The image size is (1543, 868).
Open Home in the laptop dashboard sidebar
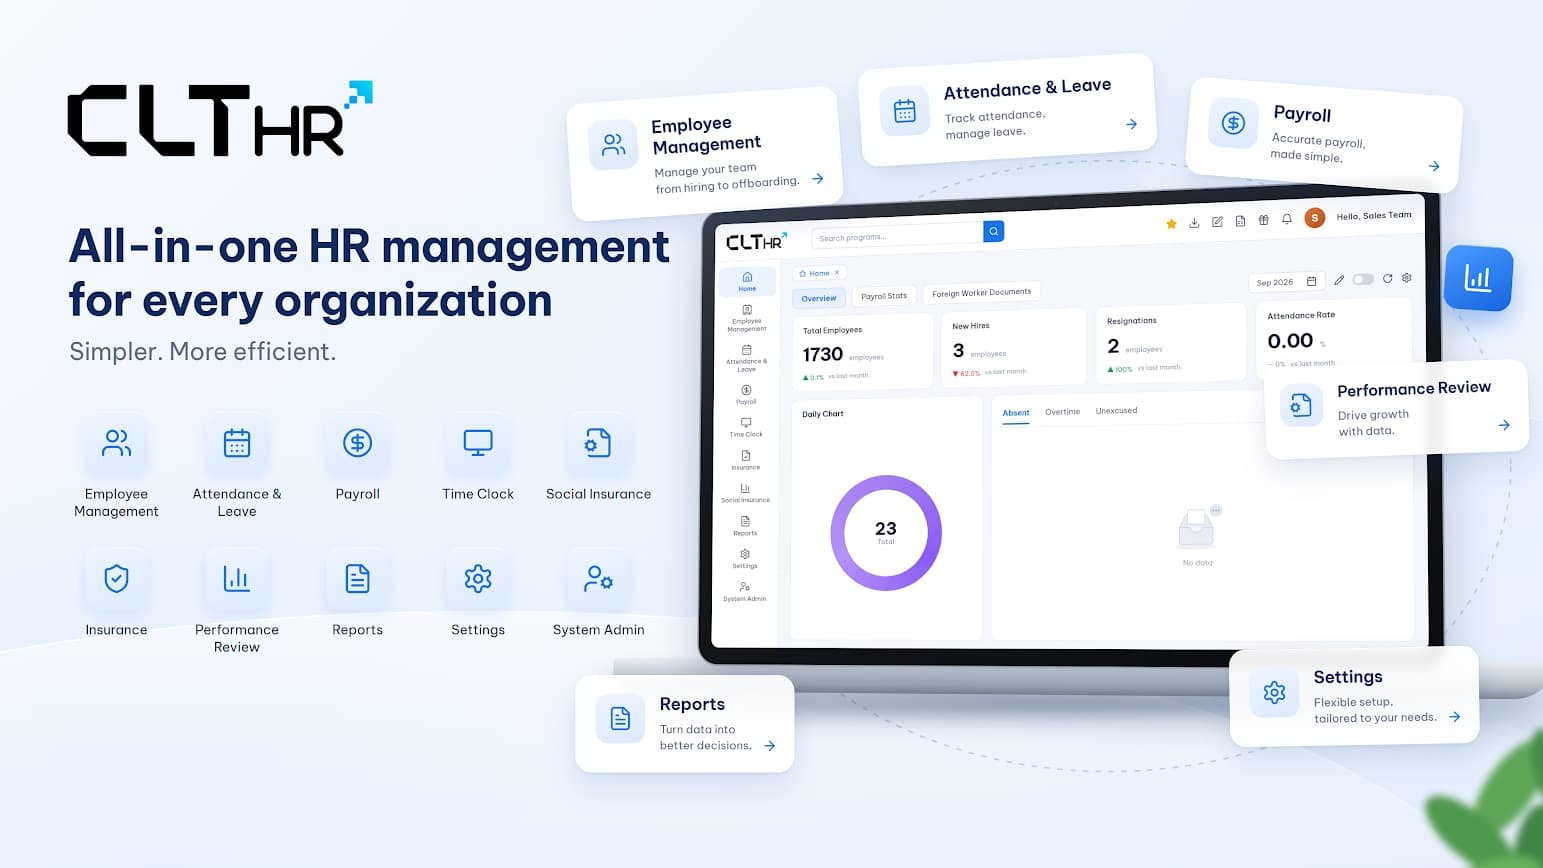(747, 281)
